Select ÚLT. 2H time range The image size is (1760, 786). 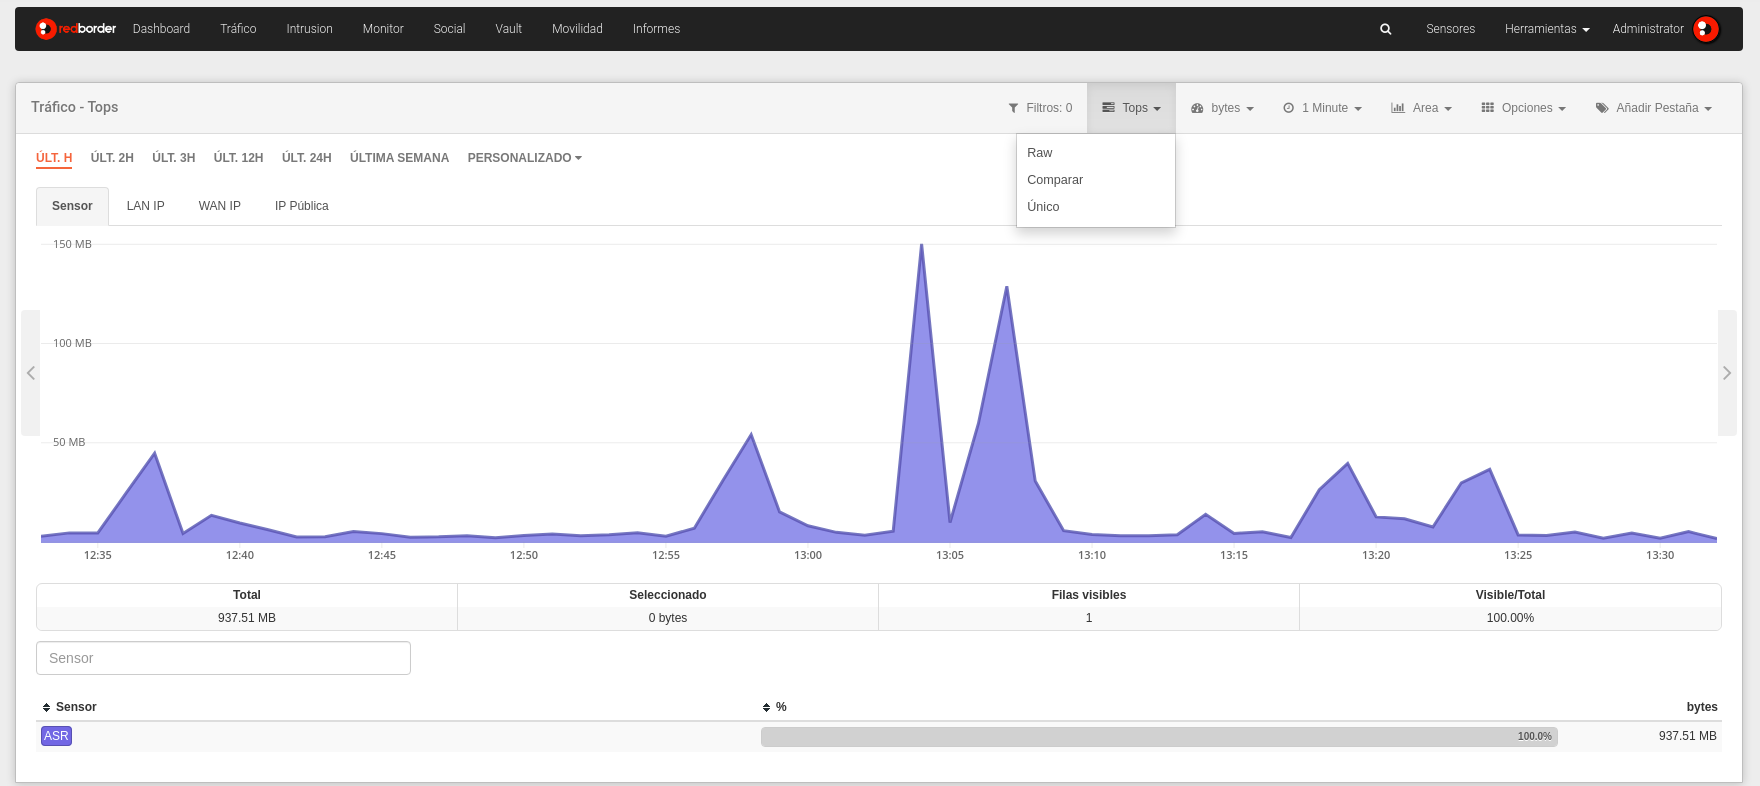pyautogui.click(x=112, y=158)
